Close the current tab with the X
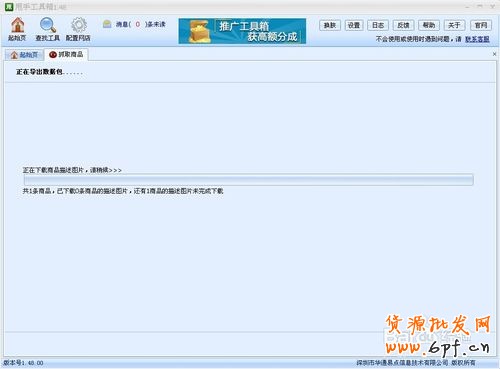 pos(494,54)
